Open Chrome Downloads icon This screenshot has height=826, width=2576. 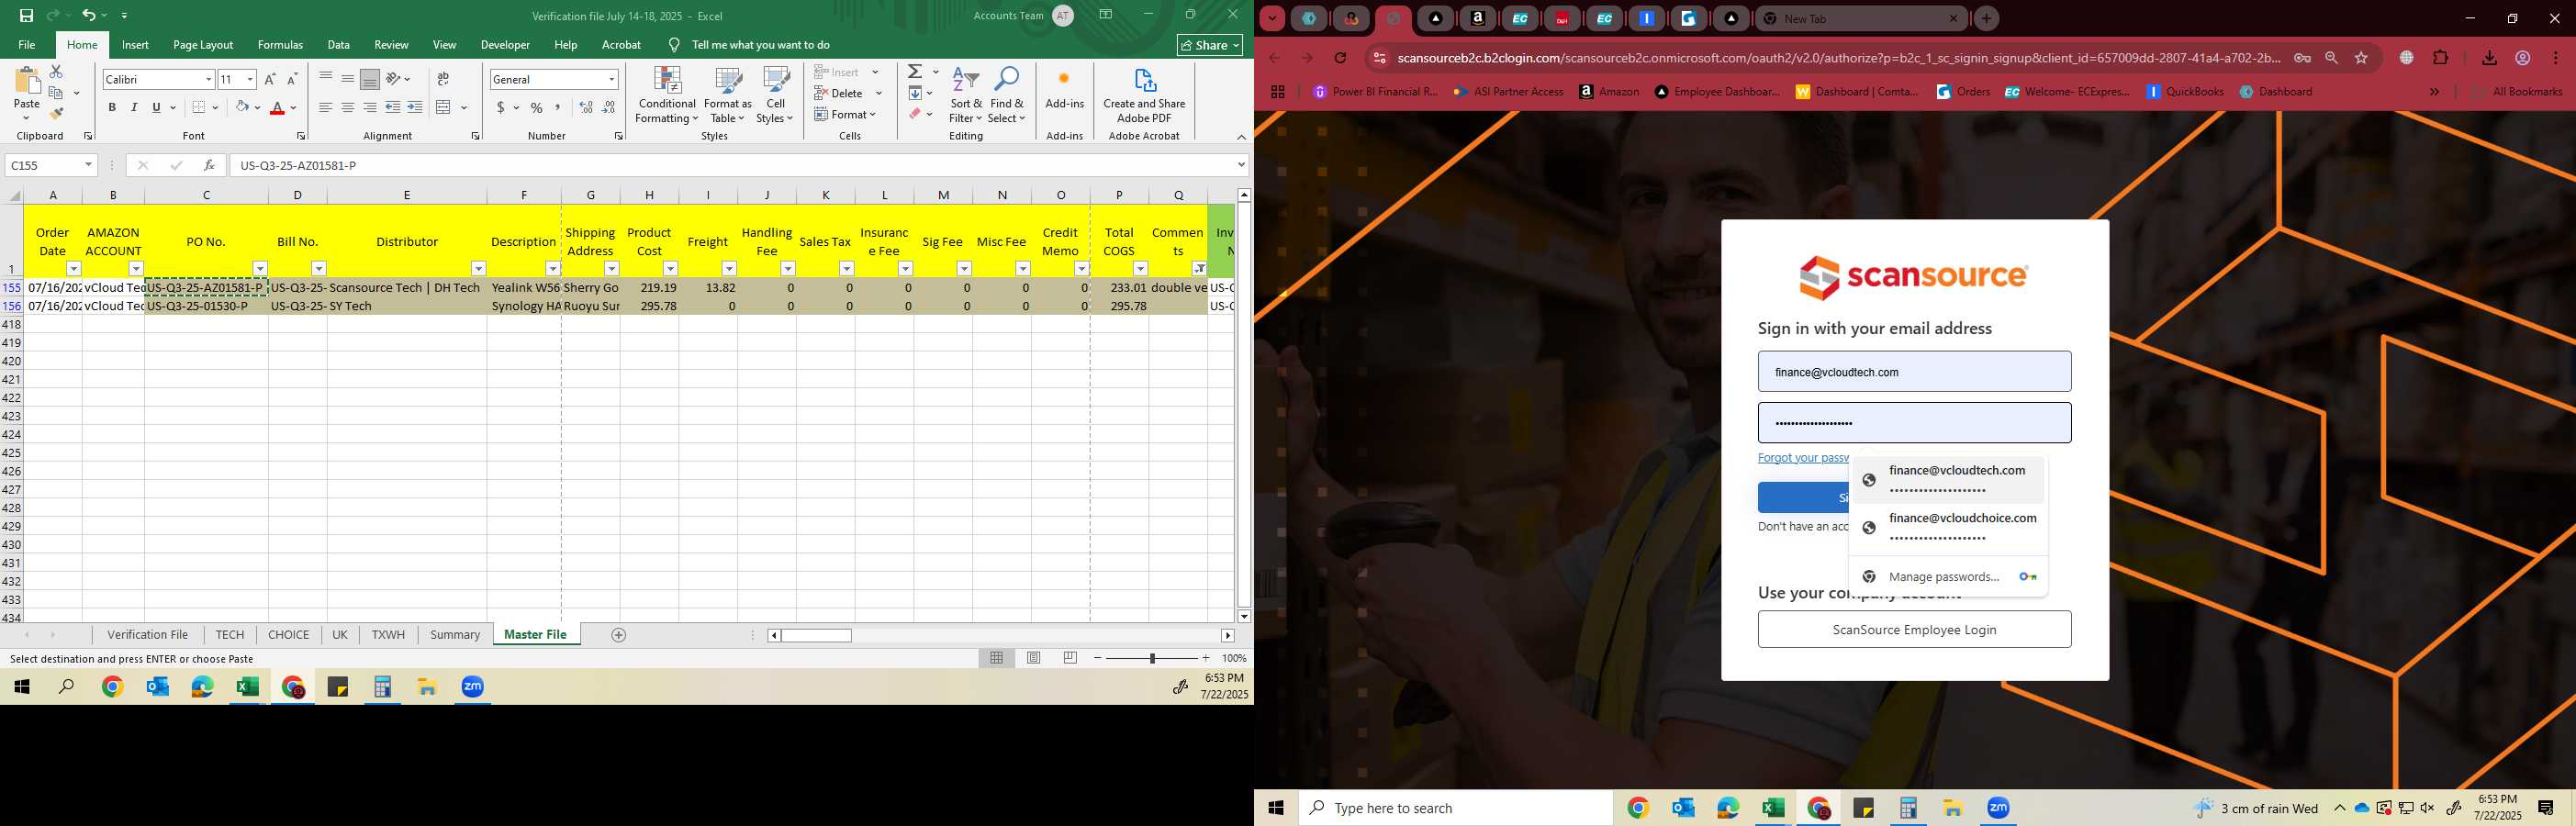point(2489,58)
